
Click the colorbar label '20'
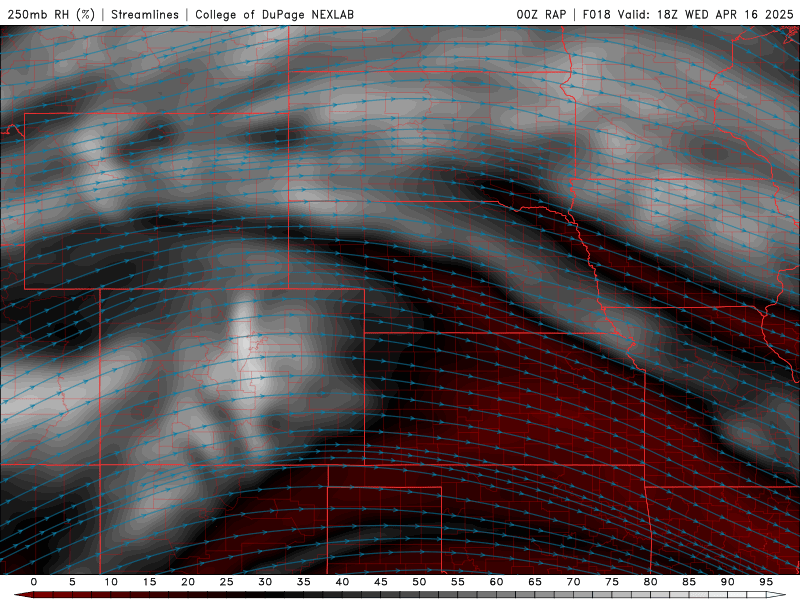(x=188, y=582)
